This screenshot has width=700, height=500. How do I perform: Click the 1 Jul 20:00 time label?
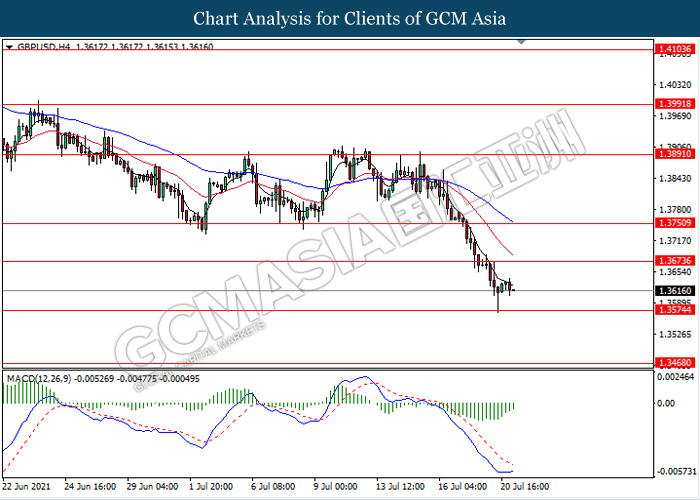pyautogui.click(x=212, y=486)
